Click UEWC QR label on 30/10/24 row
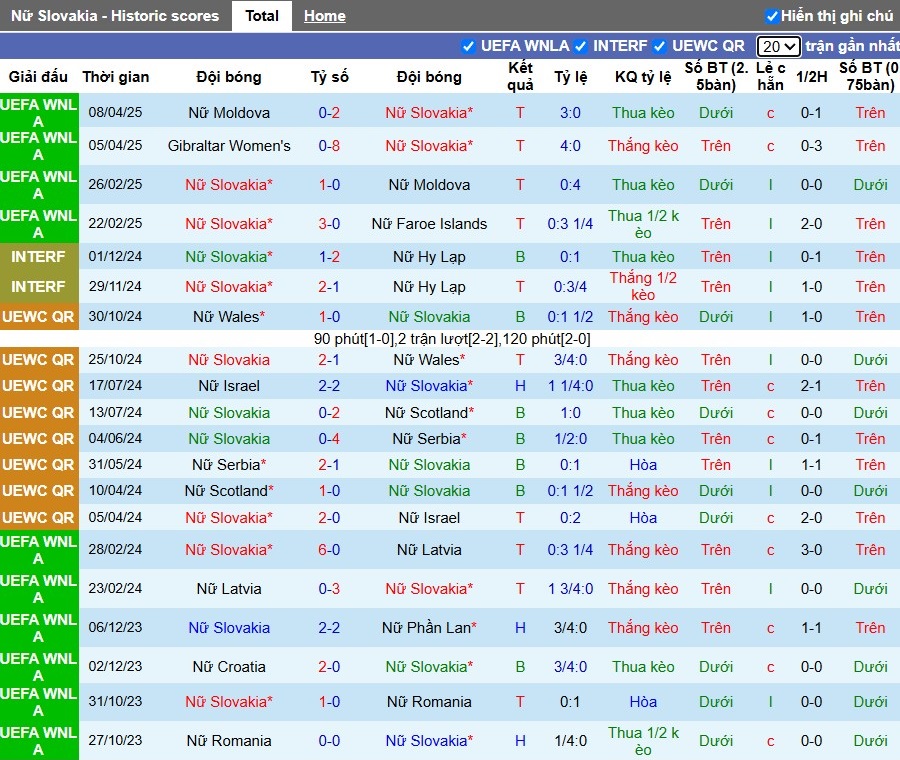Viewport: 900px width, 760px height. pyautogui.click(x=38, y=317)
